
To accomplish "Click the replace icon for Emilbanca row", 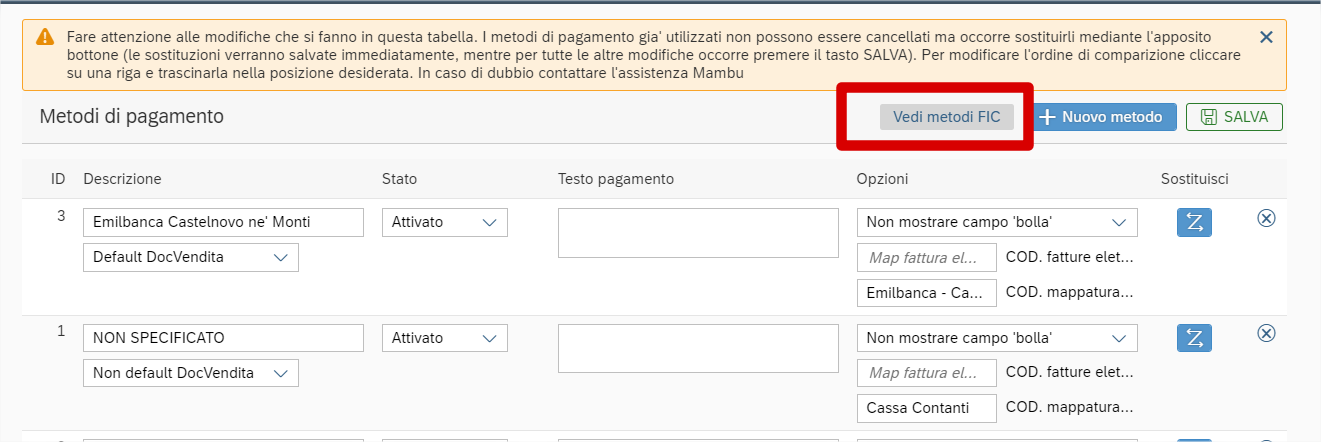I will 1194,222.
